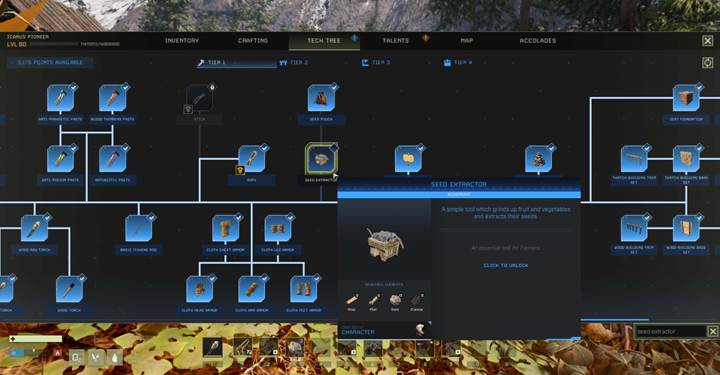Switch to the Crafting tab
The width and height of the screenshot is (720, 375).
pos(253,41)
